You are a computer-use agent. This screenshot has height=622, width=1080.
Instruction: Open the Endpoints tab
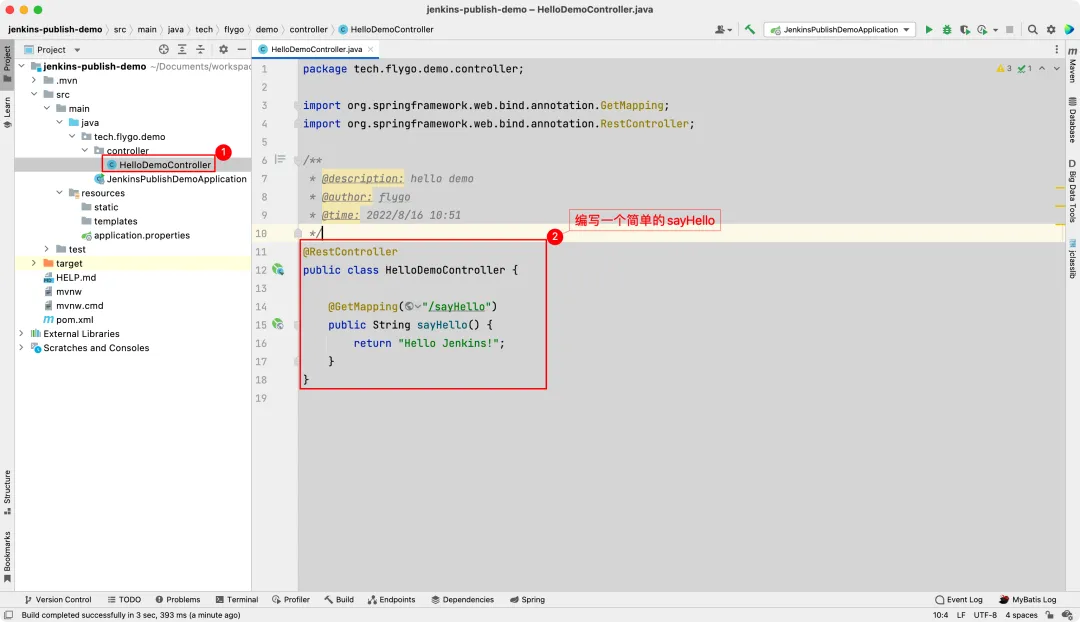tap(391, 600)
